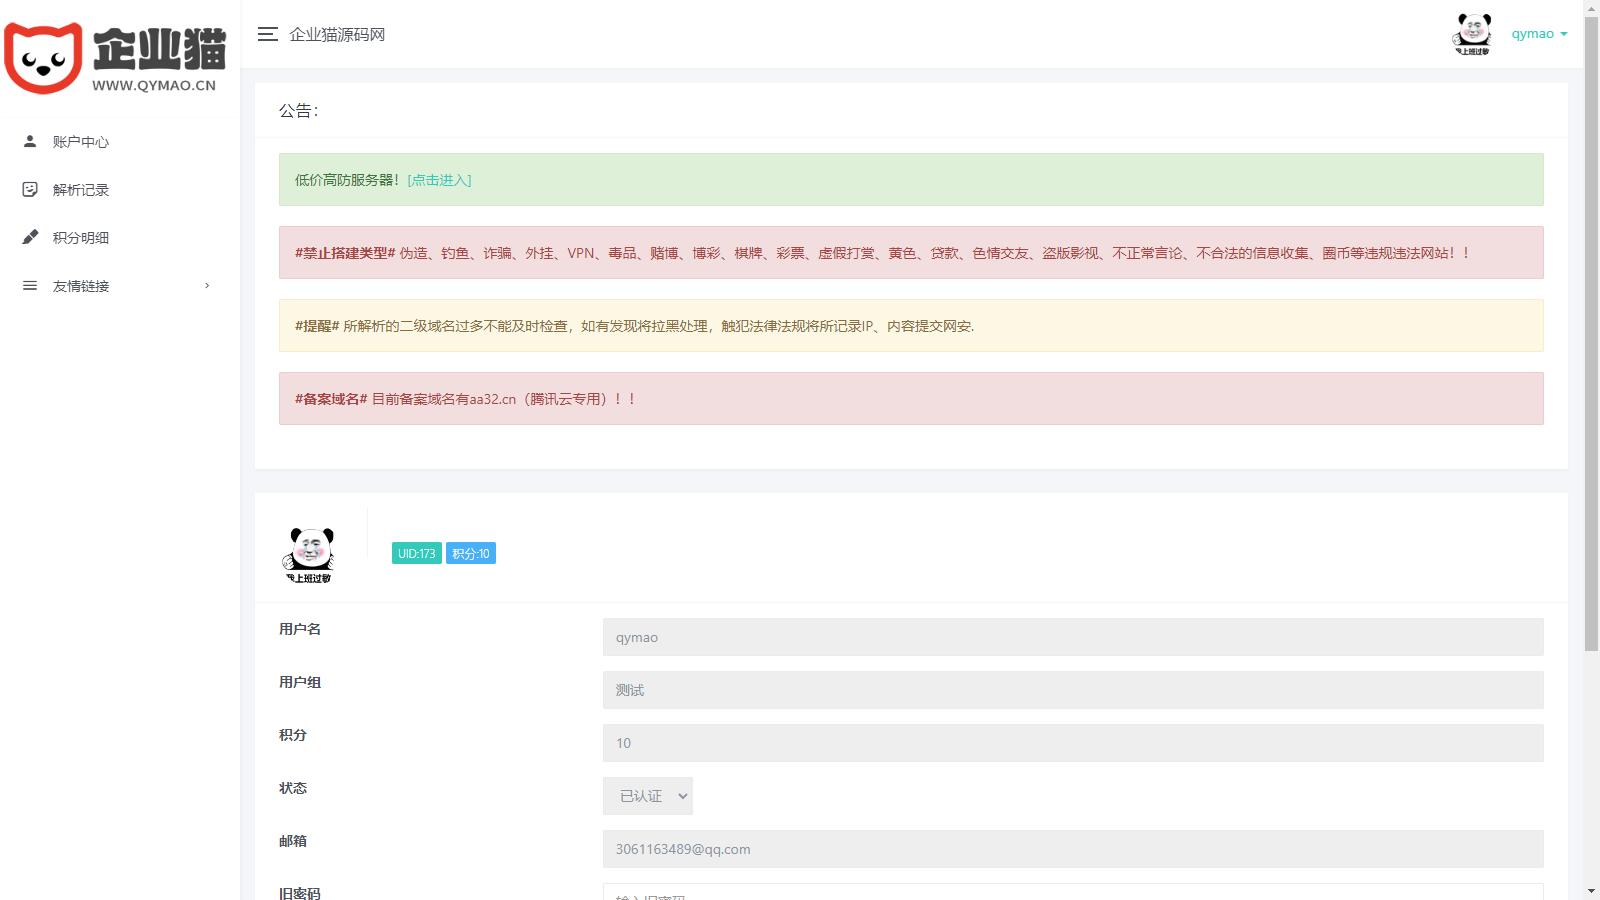
Task: Go to 解析记录 menu item
Action: point(81,190)
